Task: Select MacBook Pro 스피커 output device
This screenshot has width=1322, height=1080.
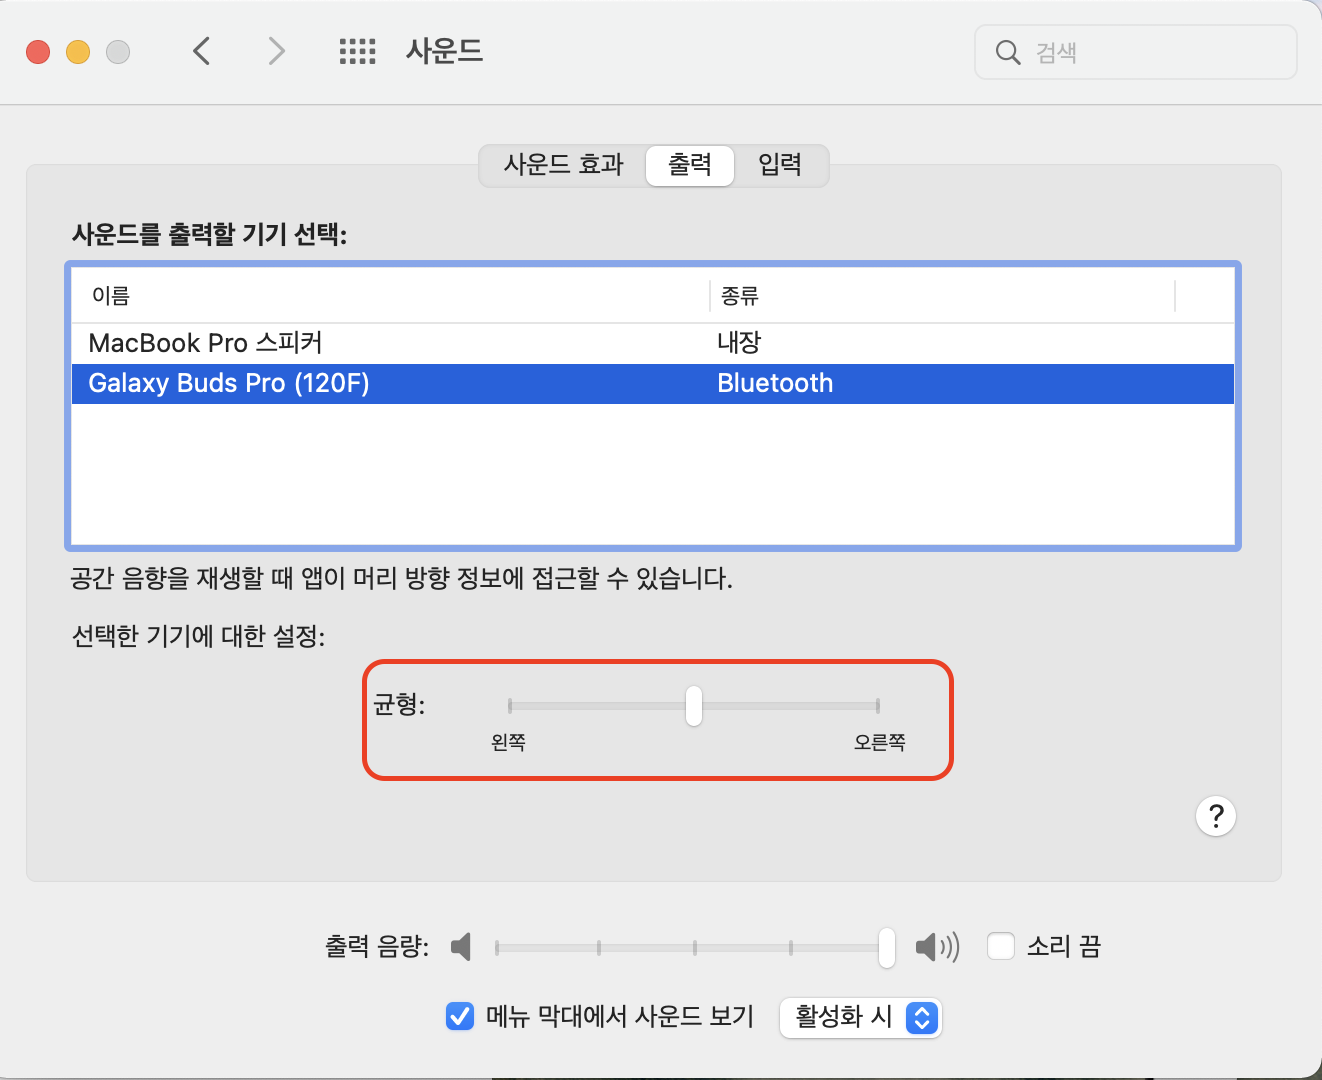Action: pyautogui.click(x=653, y=343)
